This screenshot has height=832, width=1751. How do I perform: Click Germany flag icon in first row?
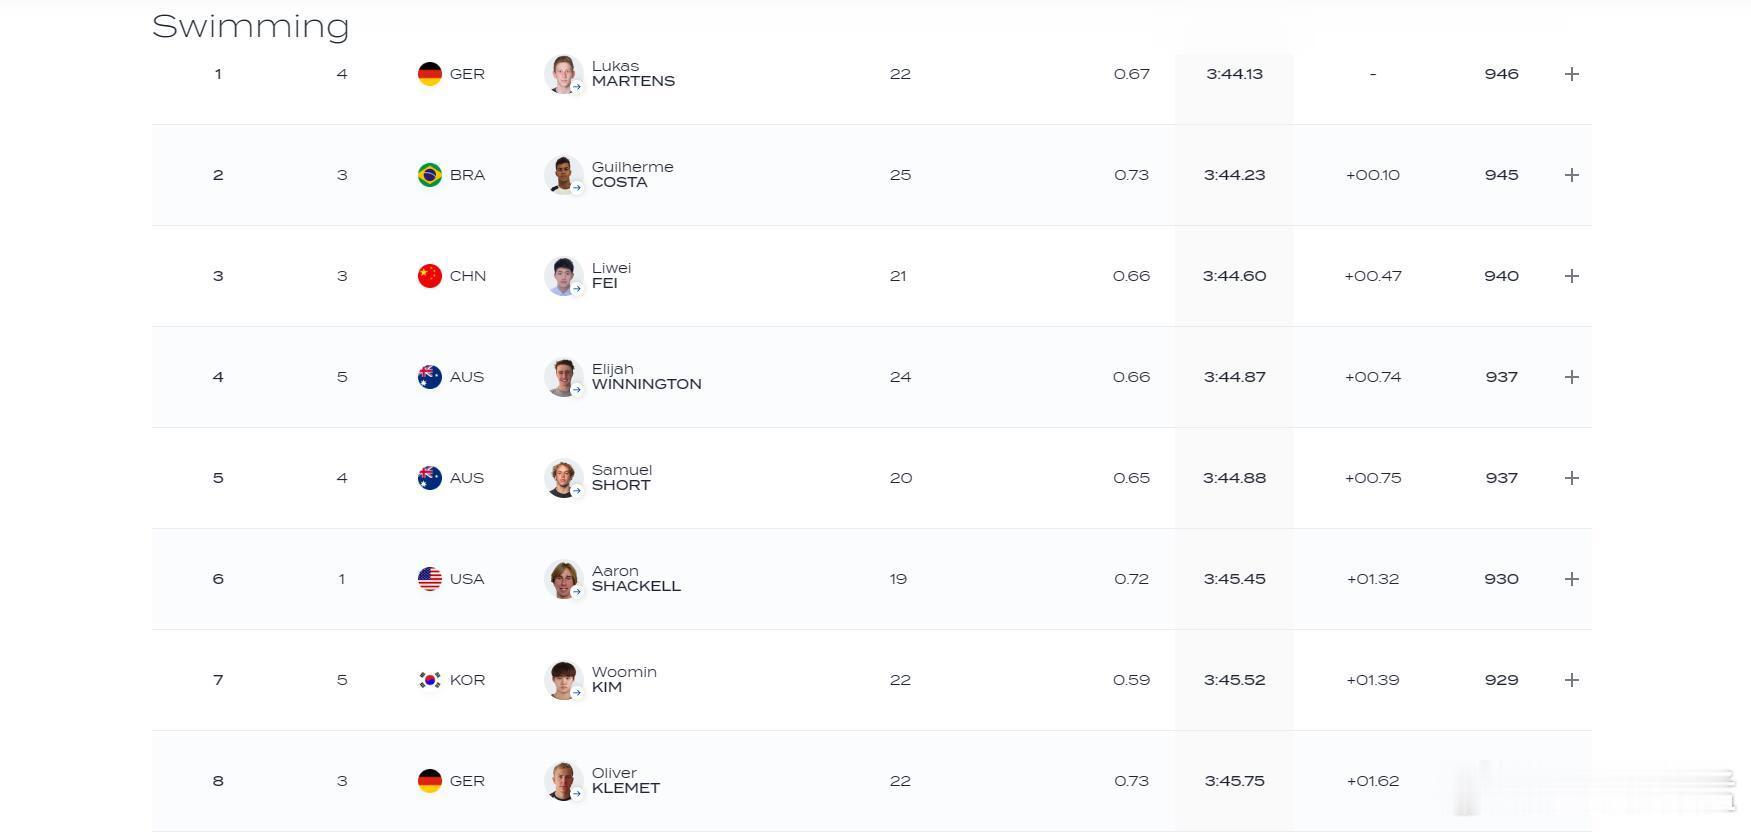430,74
